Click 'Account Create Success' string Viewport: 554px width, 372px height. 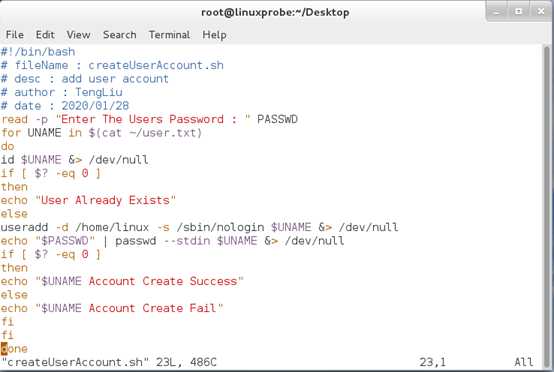point(163,281)
